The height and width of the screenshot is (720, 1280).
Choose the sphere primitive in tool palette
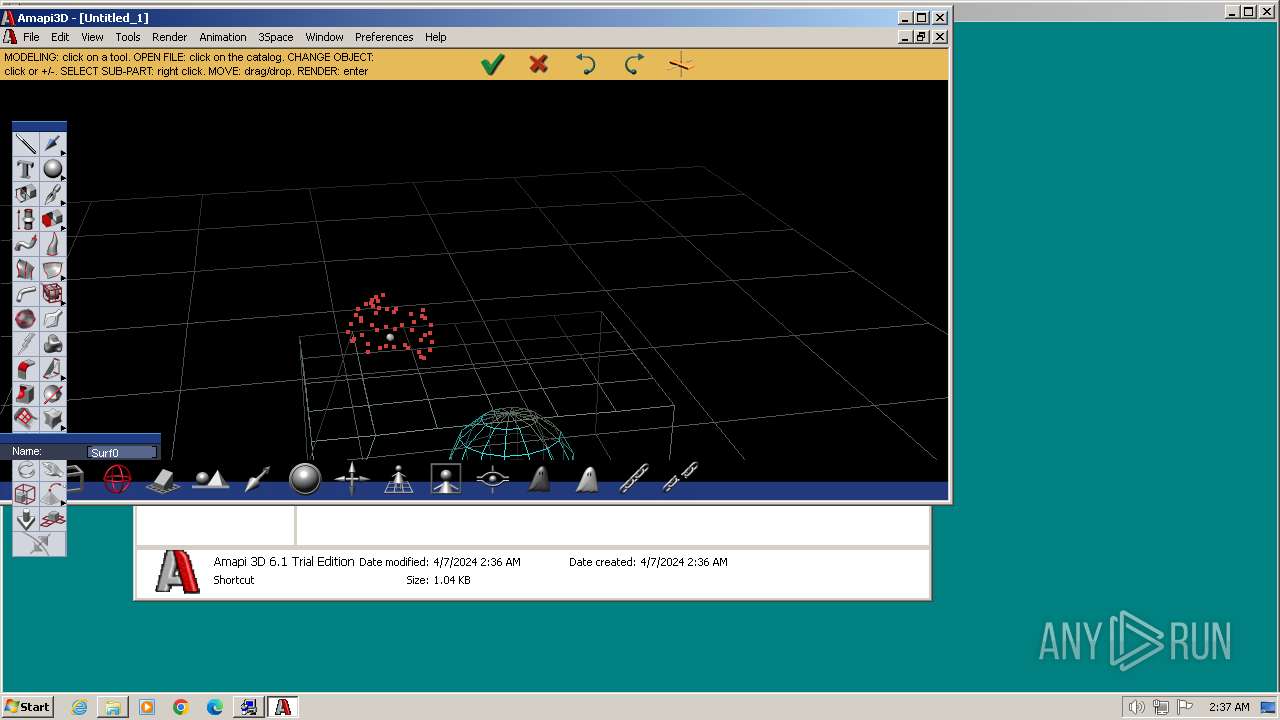53,169
